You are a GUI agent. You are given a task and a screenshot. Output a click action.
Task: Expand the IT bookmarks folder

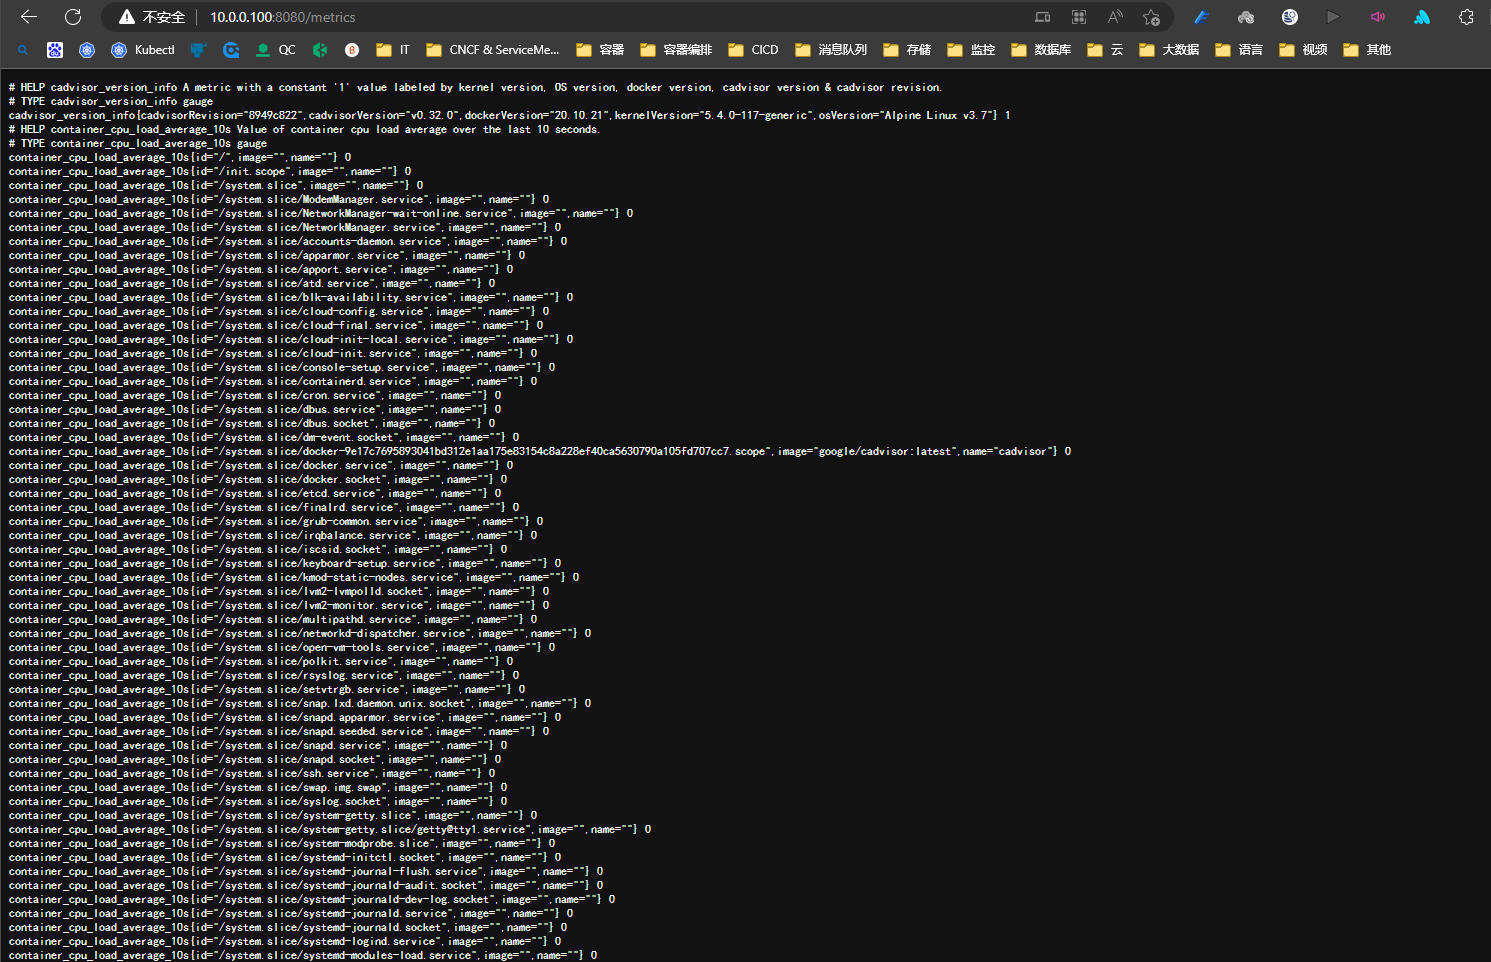tap(393, 49)
